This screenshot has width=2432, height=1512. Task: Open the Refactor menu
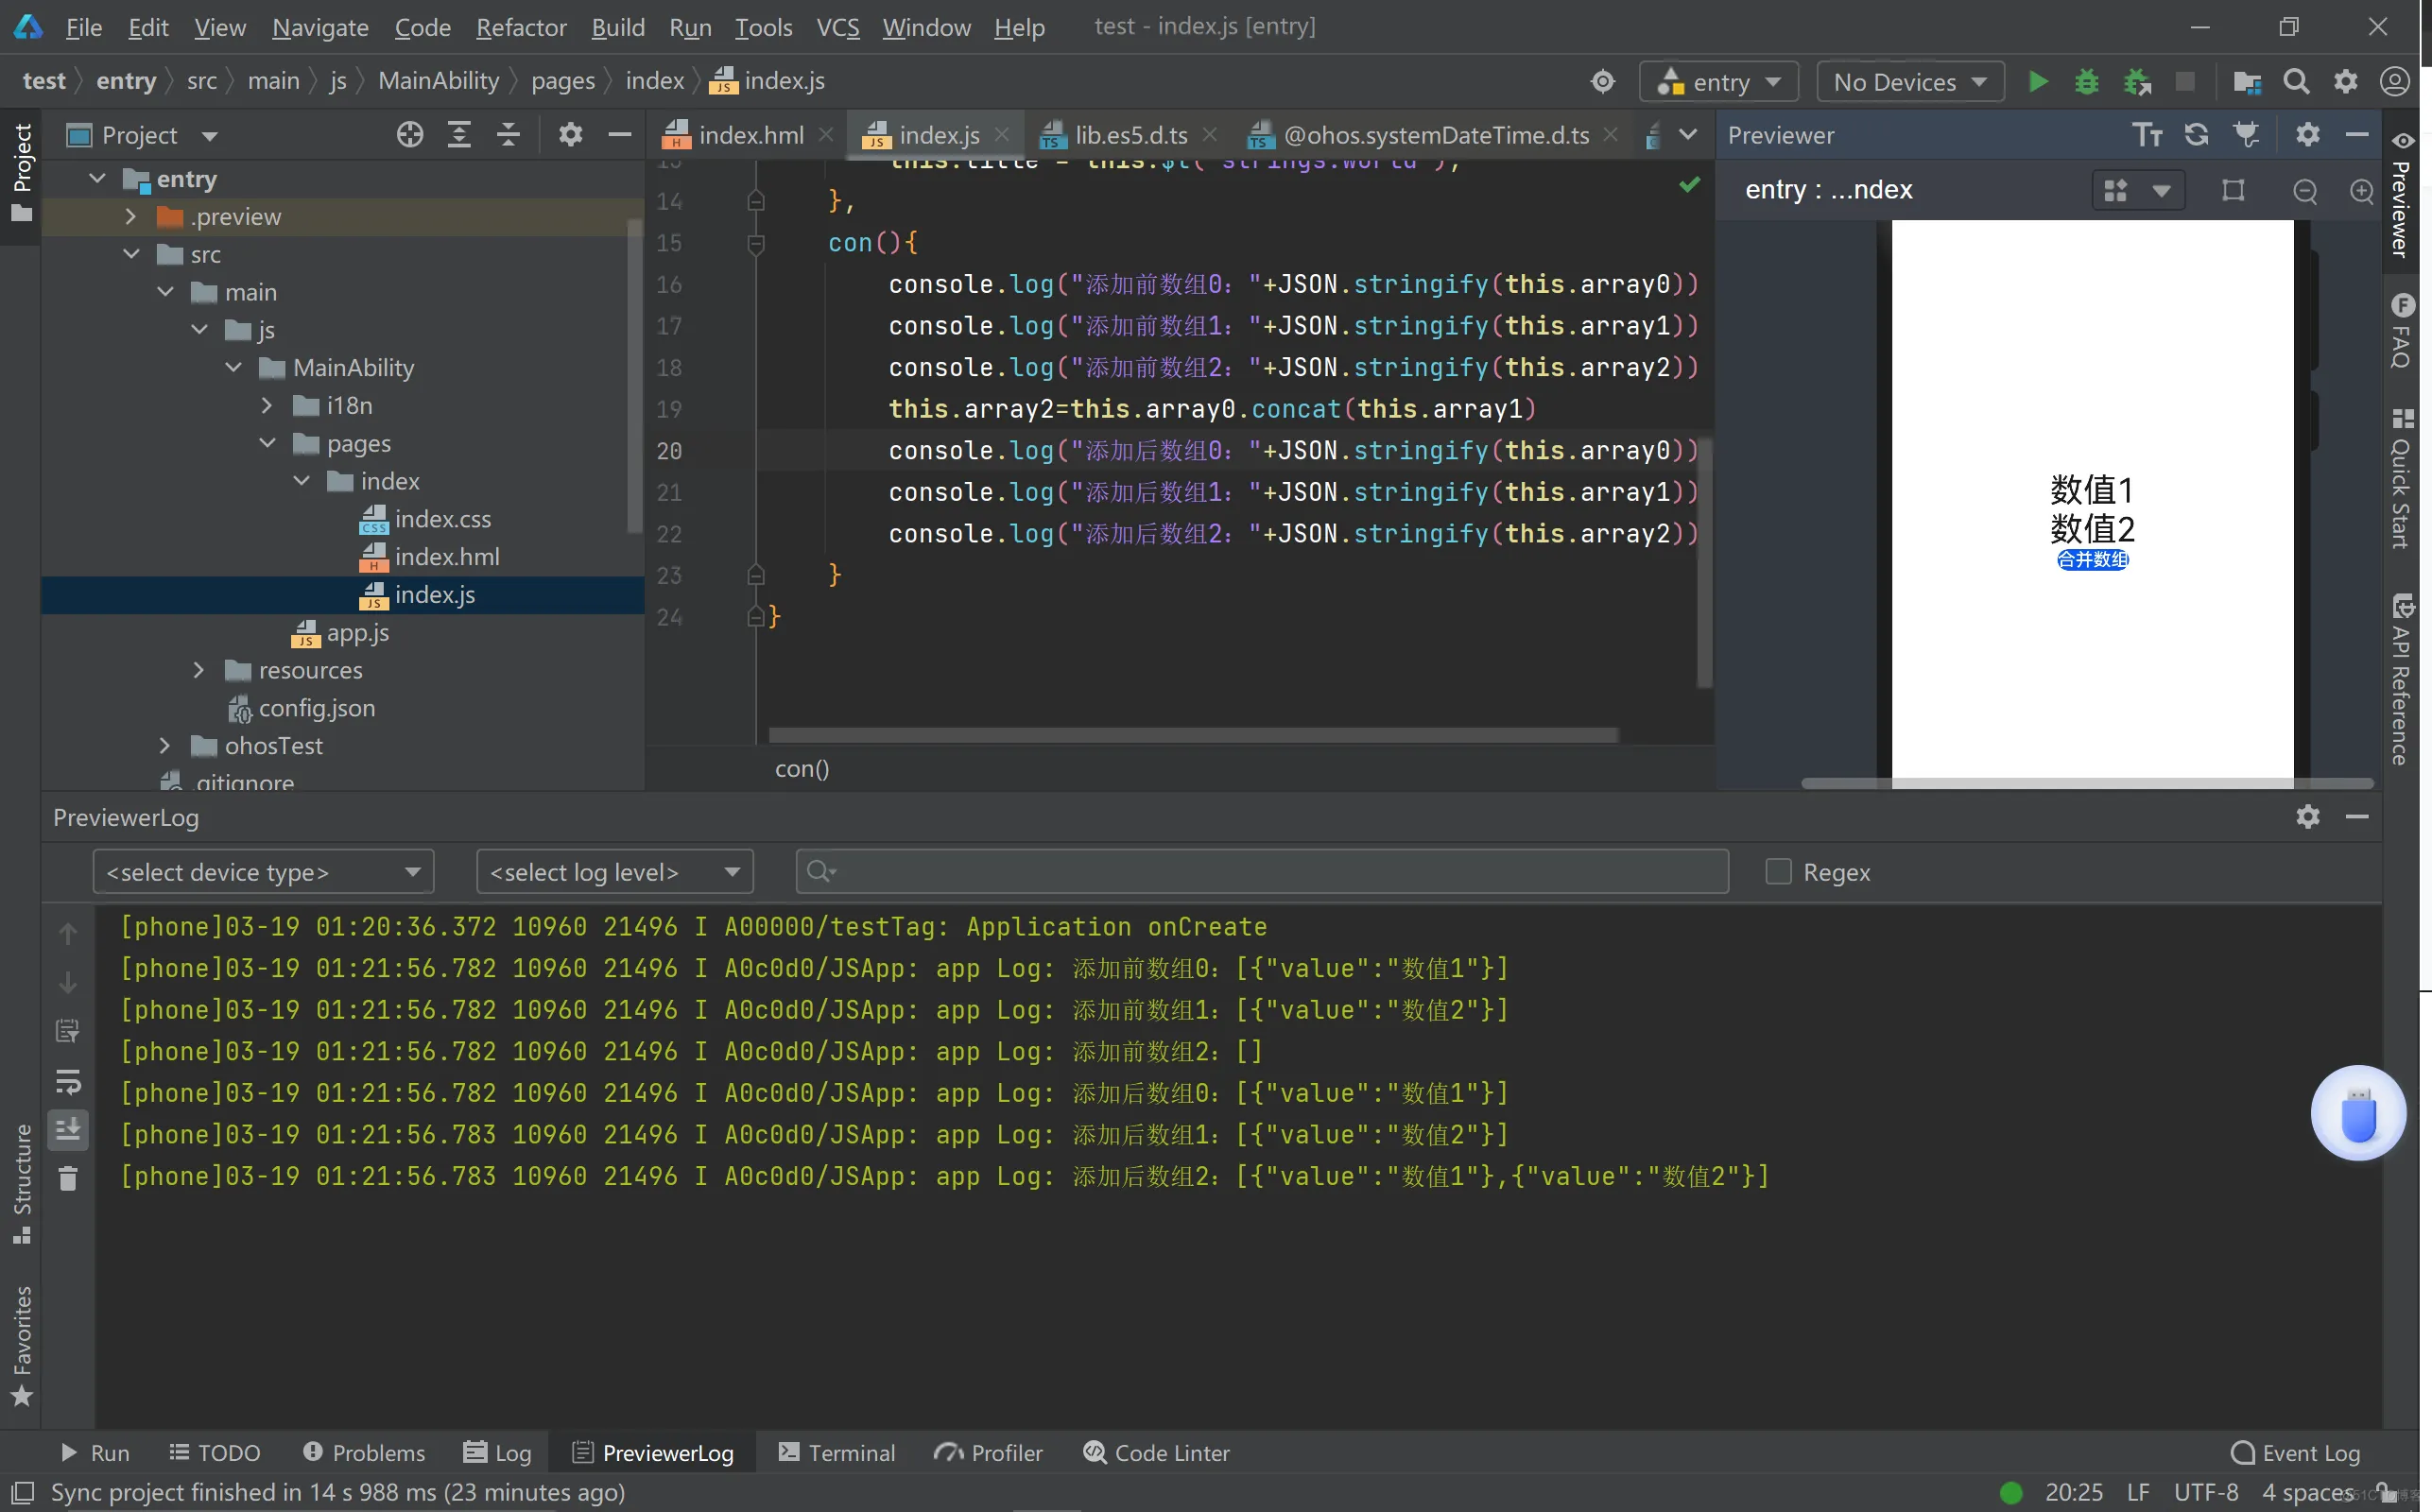click(520, 27)
